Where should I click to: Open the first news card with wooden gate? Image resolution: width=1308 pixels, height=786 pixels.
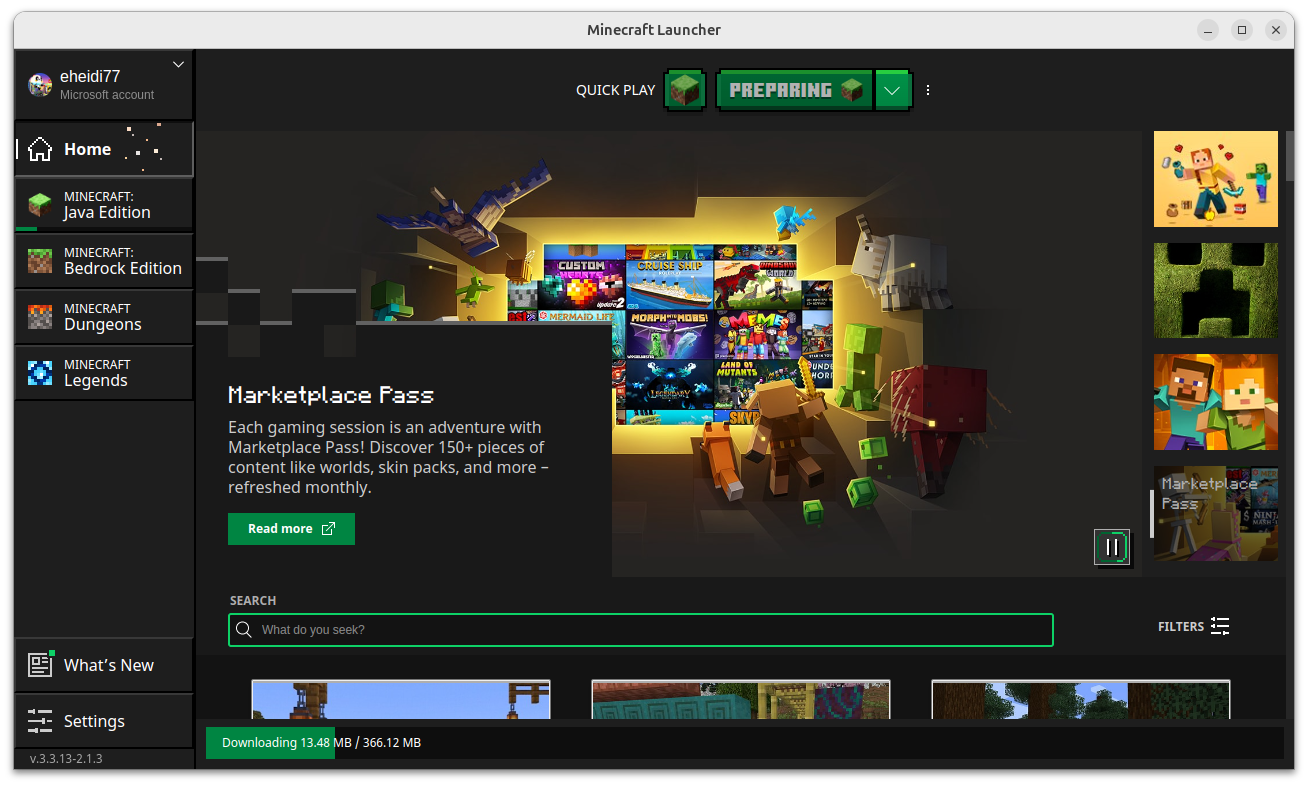[x=401, y=700]
